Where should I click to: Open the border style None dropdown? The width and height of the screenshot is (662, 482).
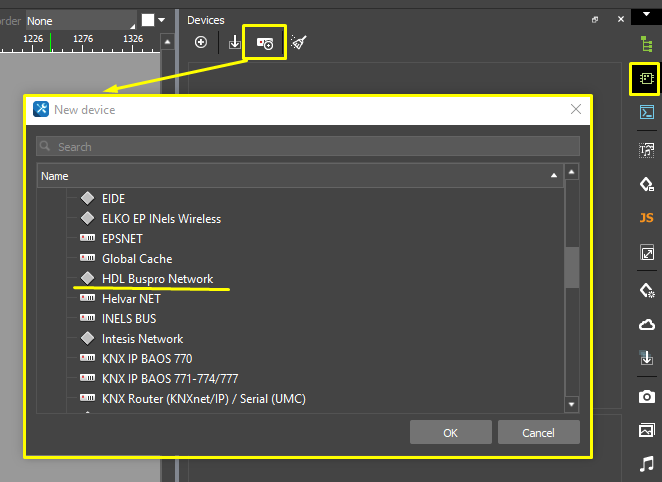click(81, 20)
